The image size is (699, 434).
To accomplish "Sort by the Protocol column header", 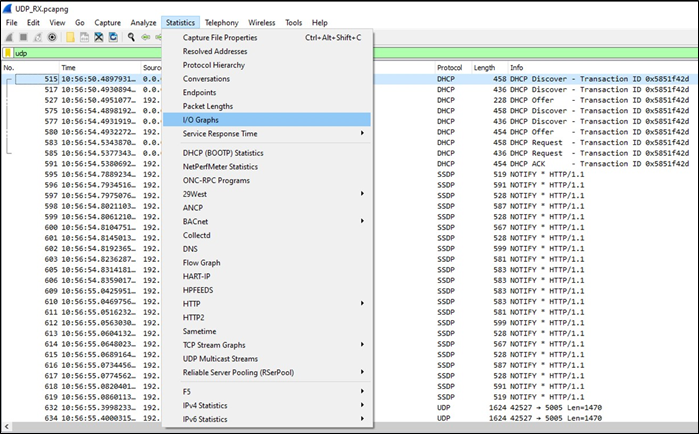I will point(452,68).
